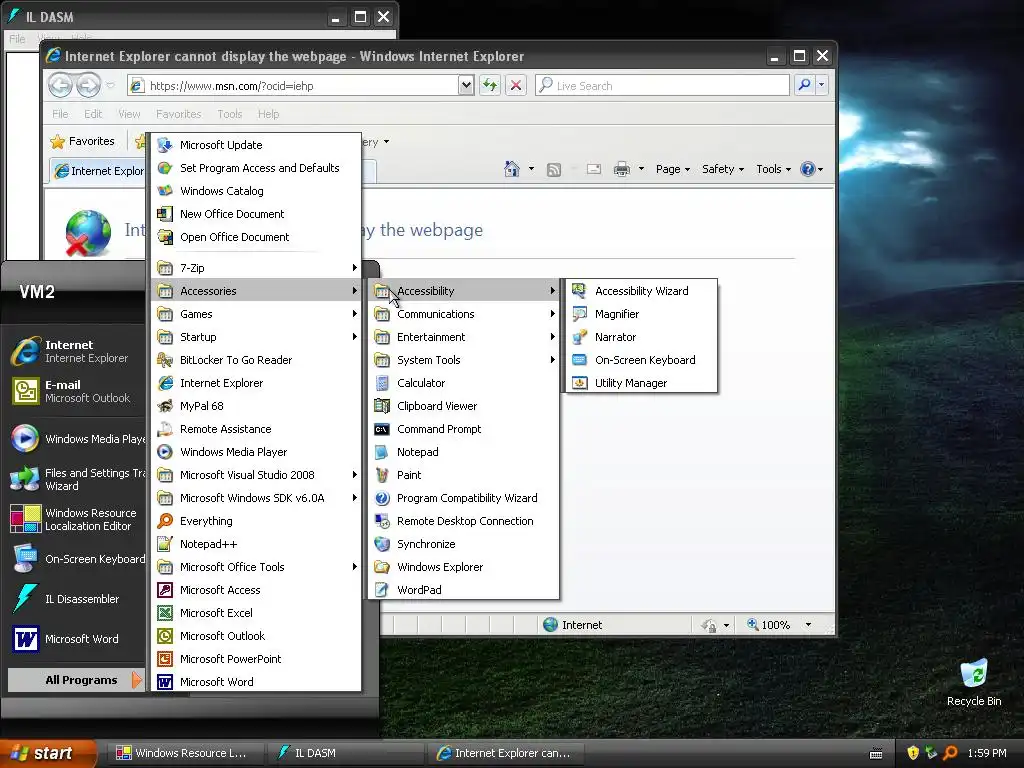Launch WordPad from Accessories menu
The width and height of the screenshot is (1024, 768).
click(x=464, y=590)
